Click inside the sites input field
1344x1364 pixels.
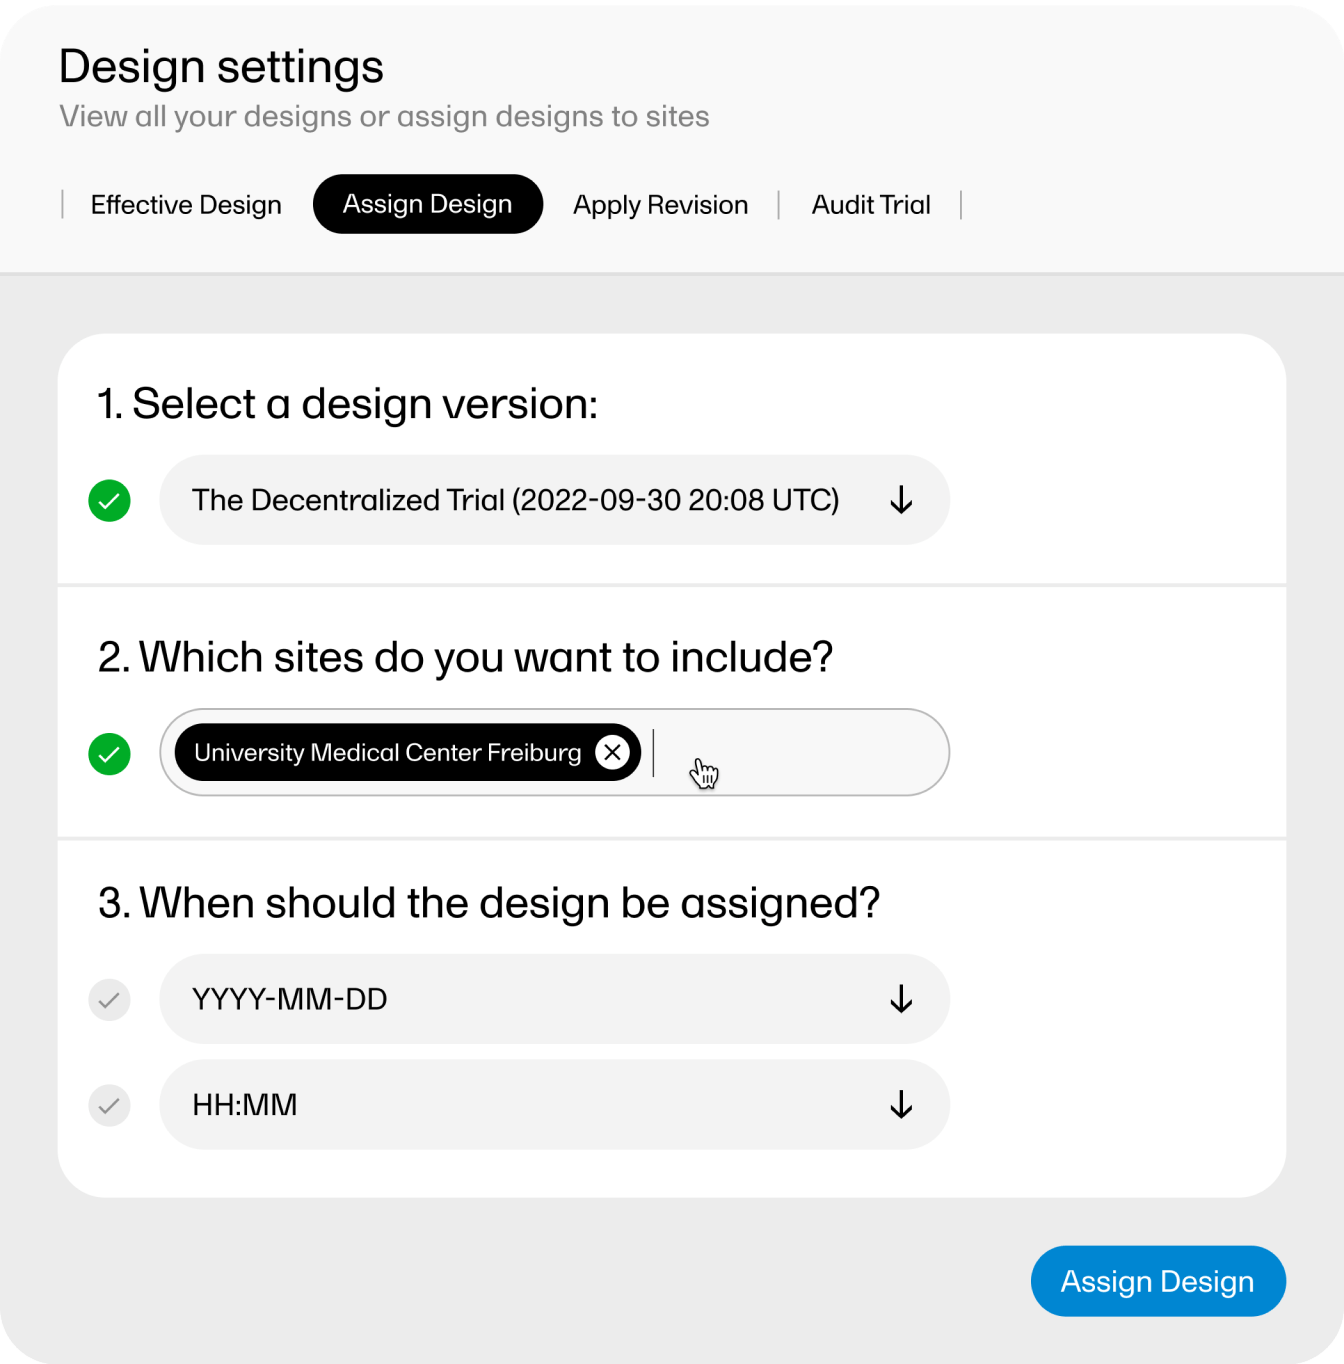800,753
